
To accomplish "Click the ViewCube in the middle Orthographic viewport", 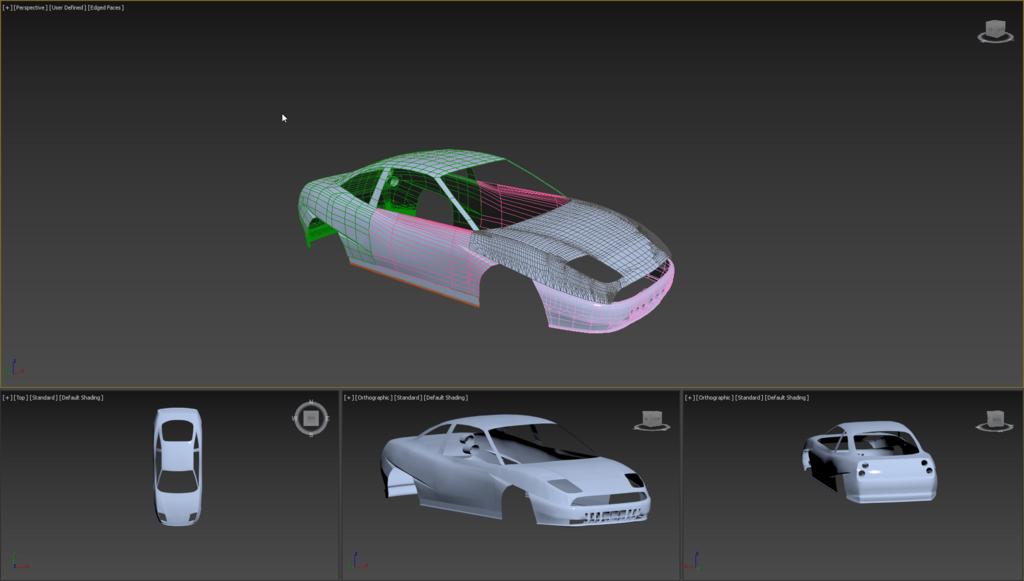I will [652, 421].
